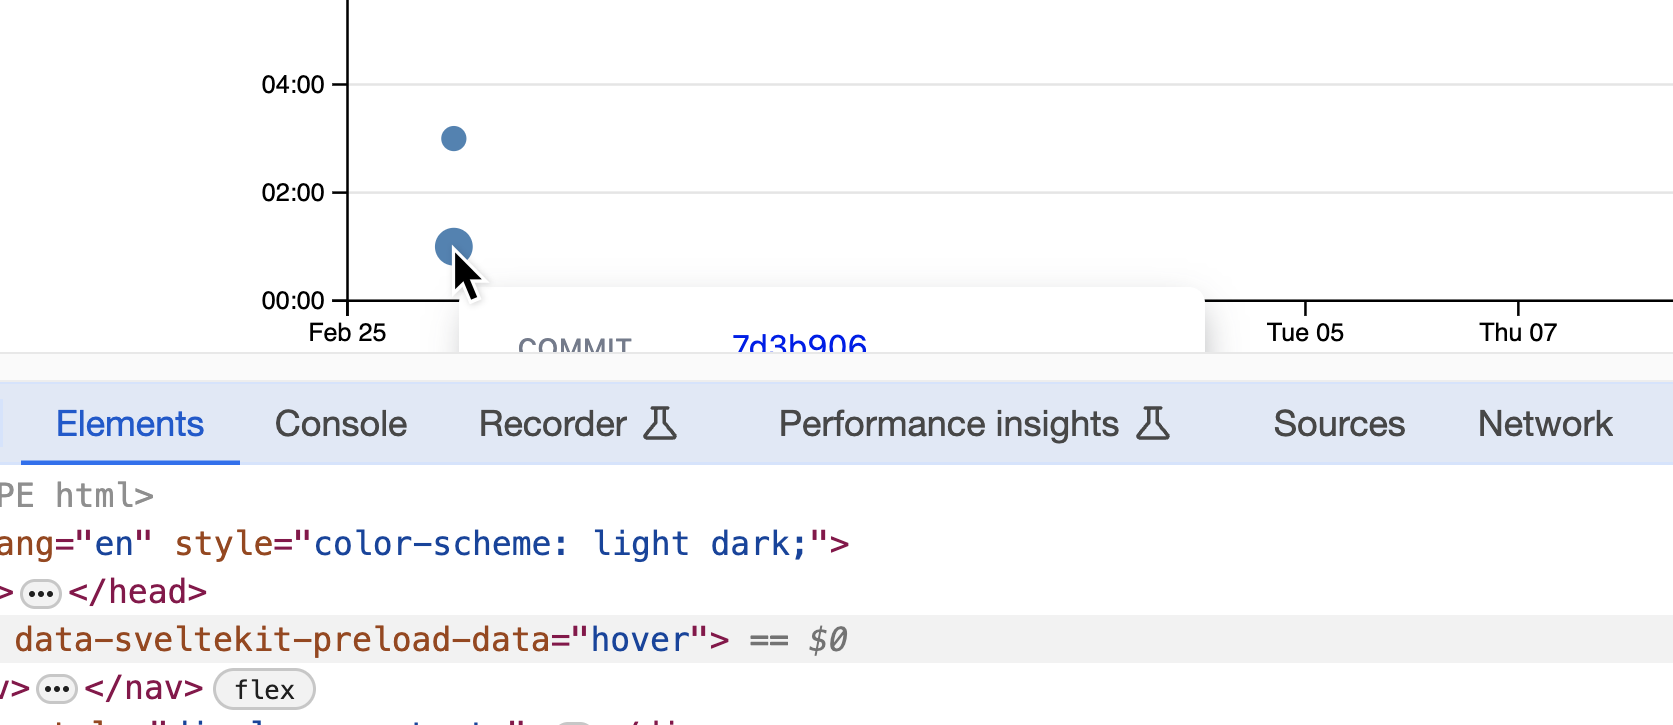This screenshot has width=1673, height=725.
Task: Open the Recorder tab
Action: tap(553, 424)
